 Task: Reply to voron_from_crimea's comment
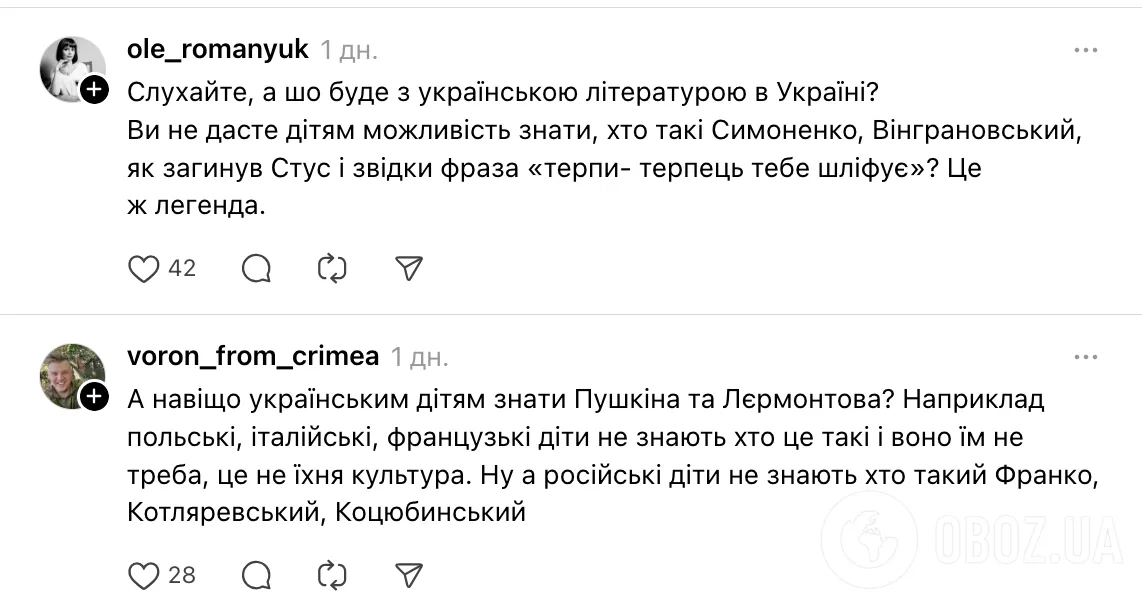255,575
